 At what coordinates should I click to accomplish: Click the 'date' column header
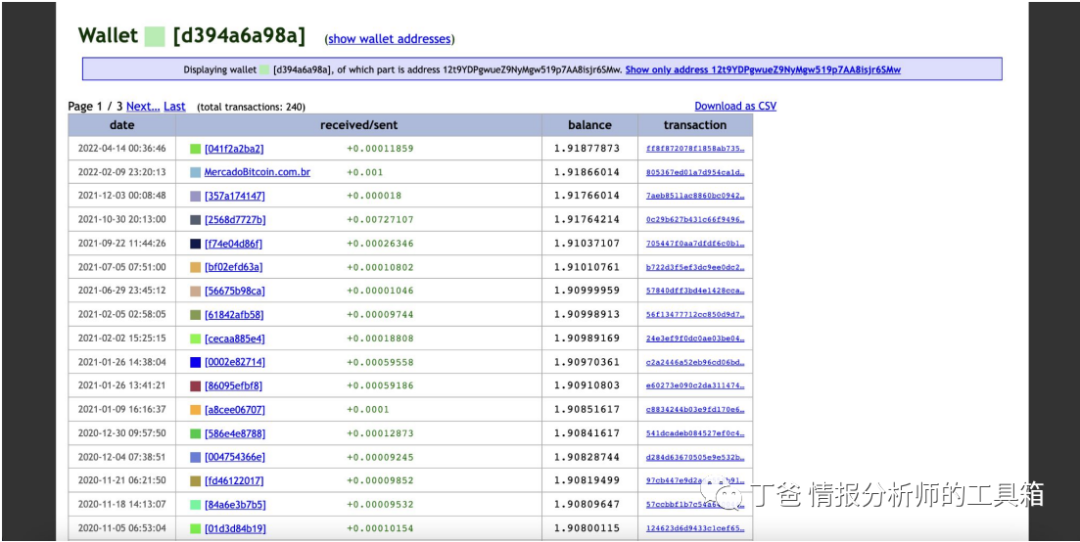[122, 125]
